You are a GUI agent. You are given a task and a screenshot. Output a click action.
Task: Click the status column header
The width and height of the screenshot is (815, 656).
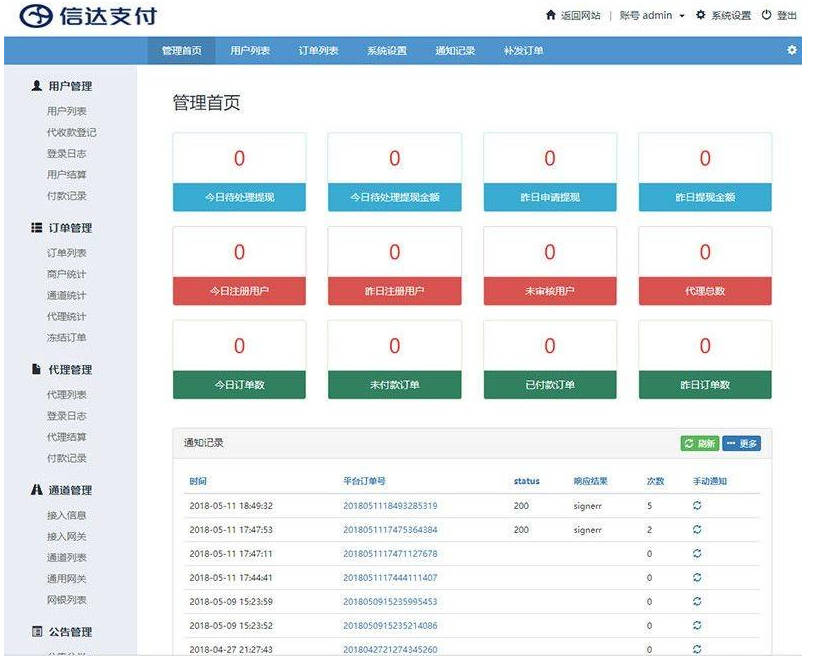(527, 481)
